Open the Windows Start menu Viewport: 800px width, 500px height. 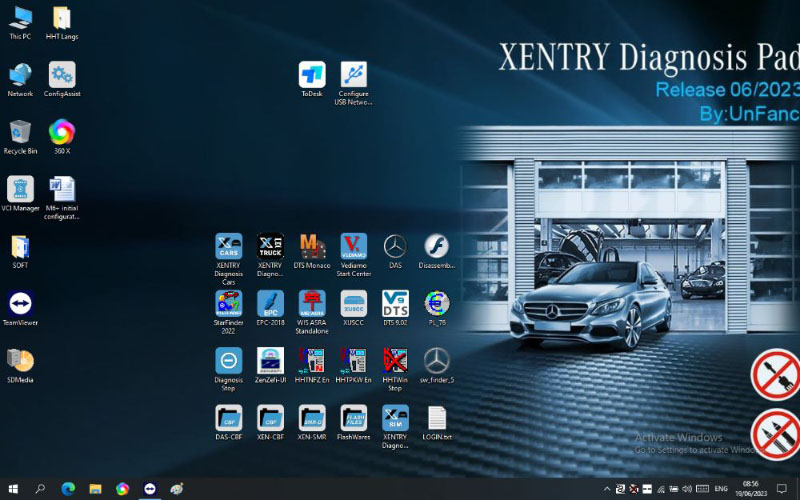(12, 489)
